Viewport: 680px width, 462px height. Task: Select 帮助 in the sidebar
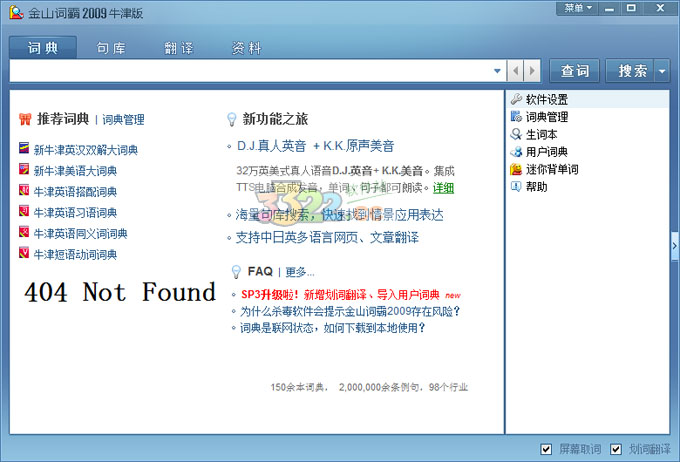coord(588,187)
